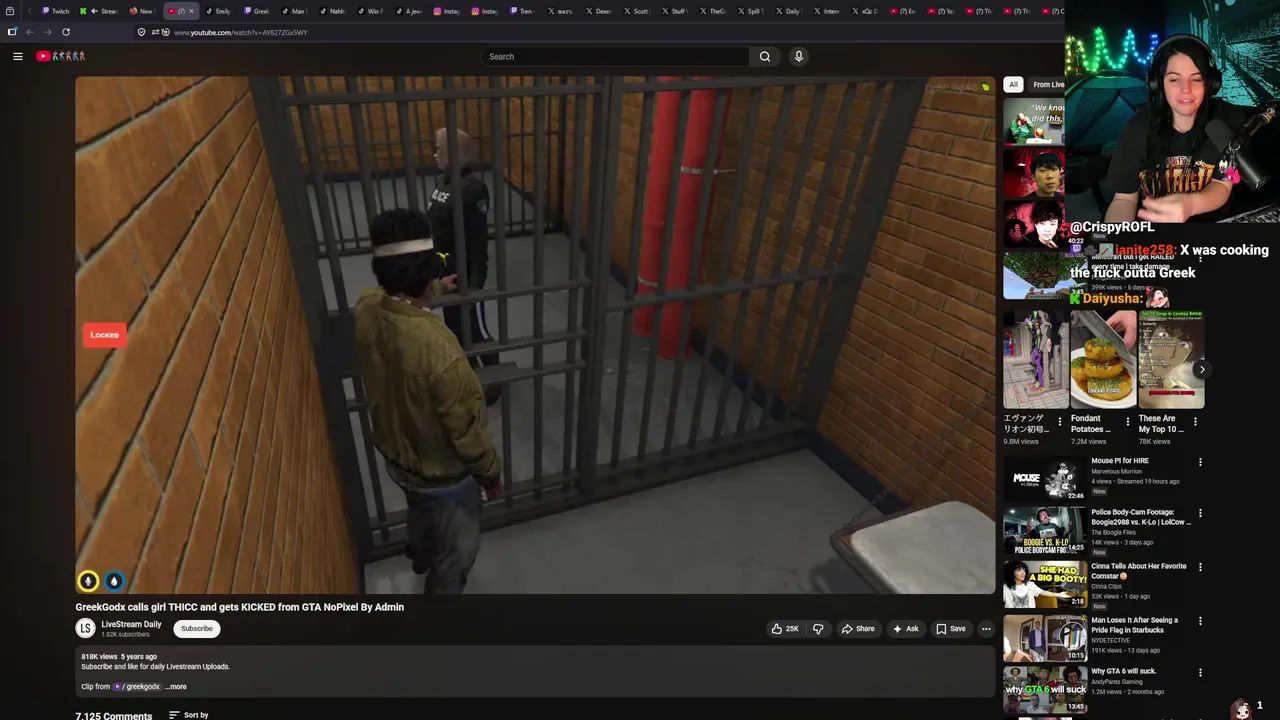Switch to the Emily browser tab

218,11
